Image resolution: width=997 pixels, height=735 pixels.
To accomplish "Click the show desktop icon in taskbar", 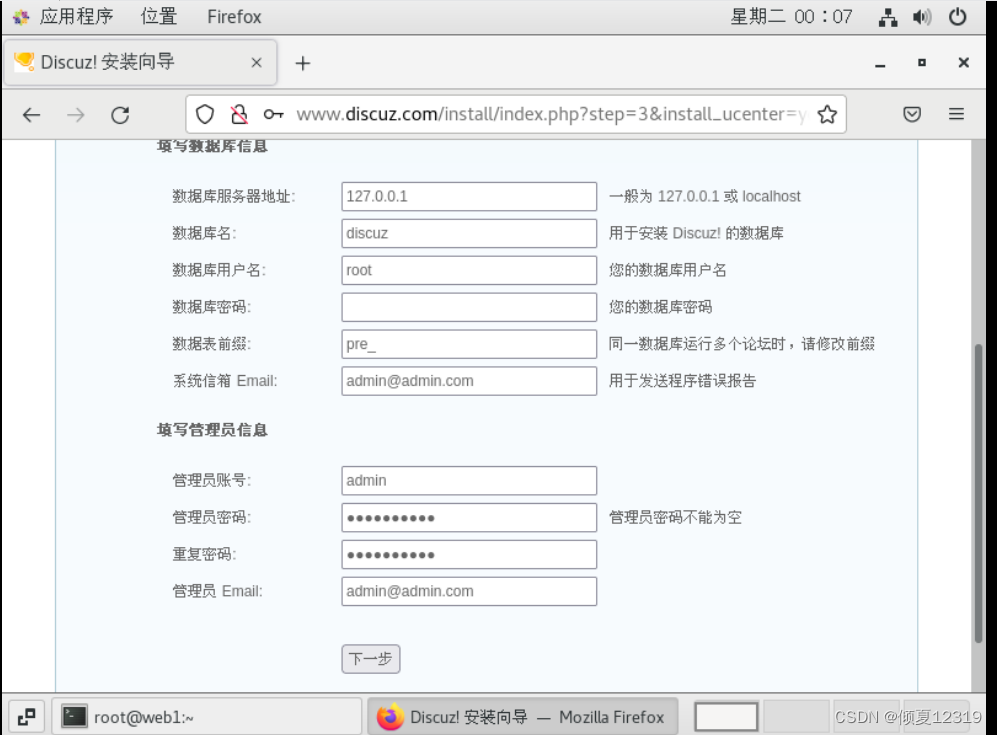I will pyautogui.click(x=27, y=717).
